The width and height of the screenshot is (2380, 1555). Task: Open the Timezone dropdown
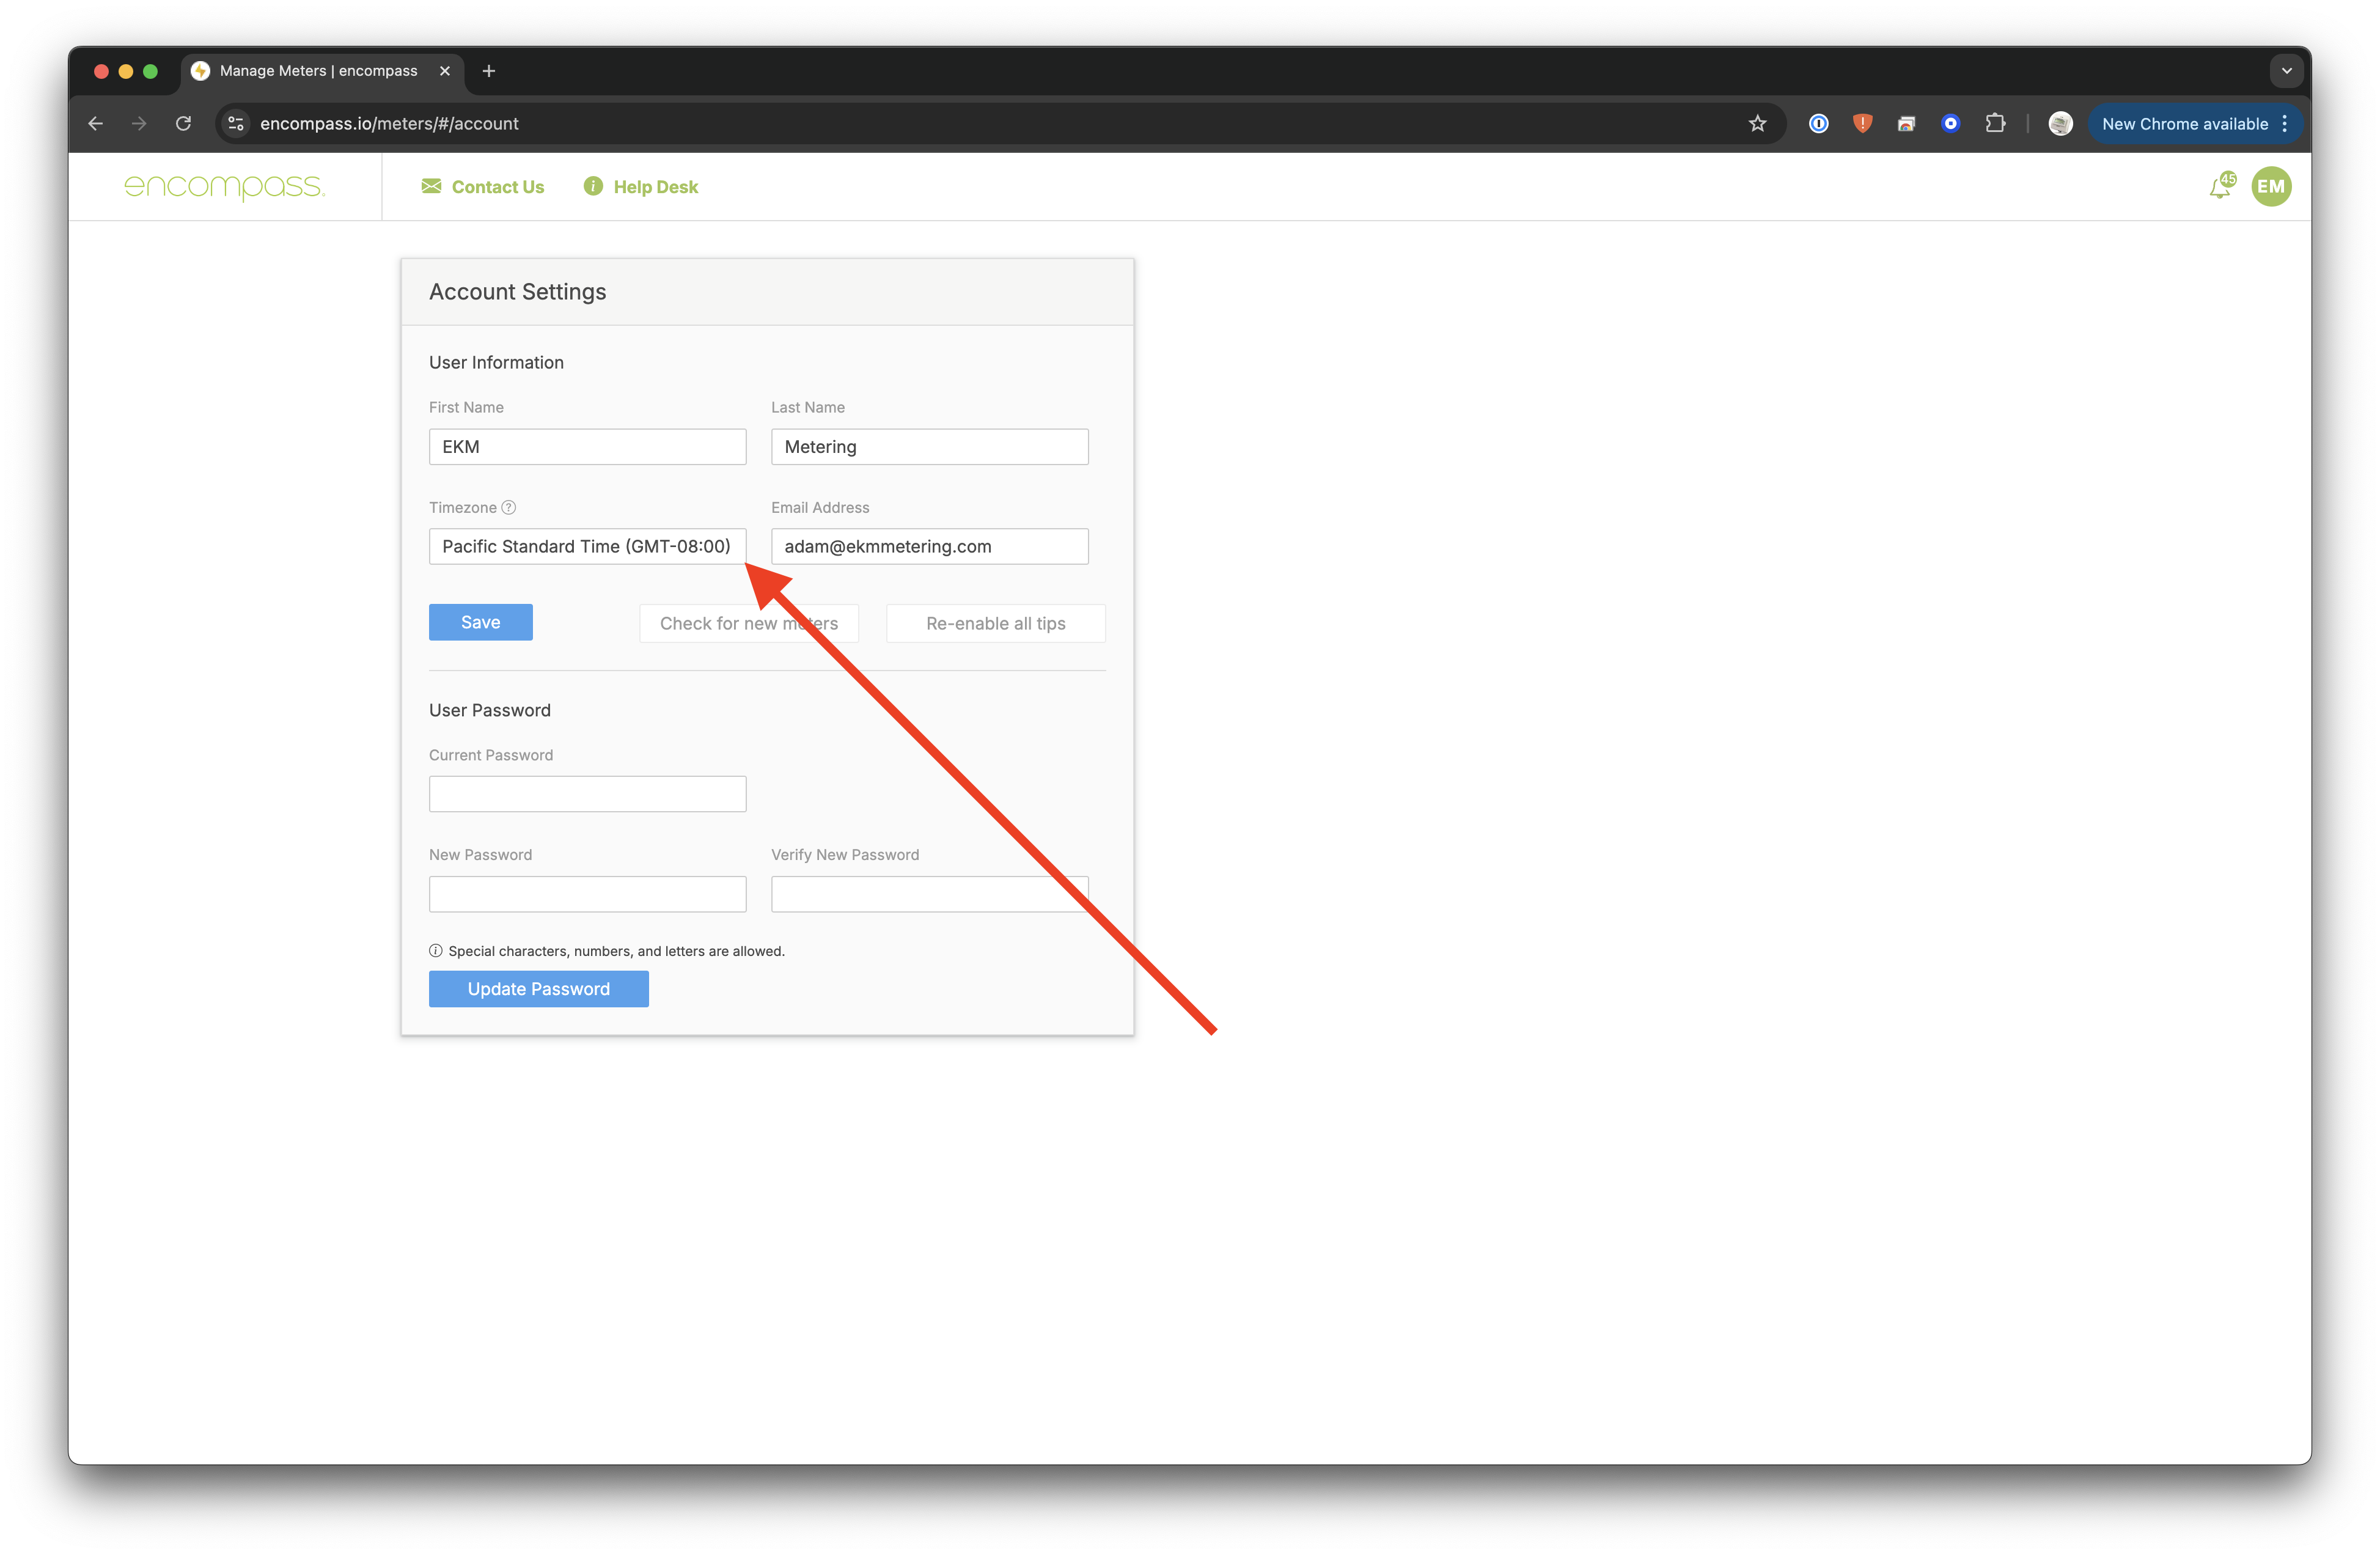tap(587, 546)
